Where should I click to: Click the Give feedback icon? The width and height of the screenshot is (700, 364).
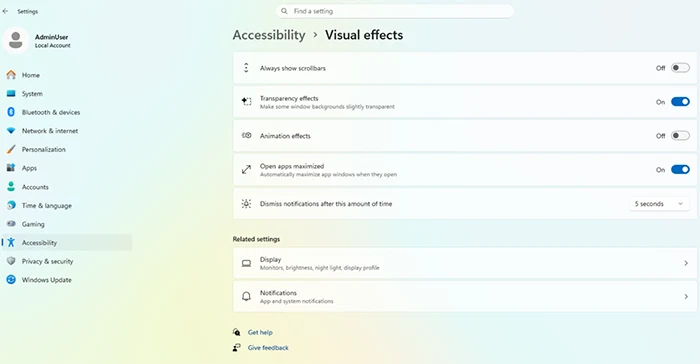[237, 347]
